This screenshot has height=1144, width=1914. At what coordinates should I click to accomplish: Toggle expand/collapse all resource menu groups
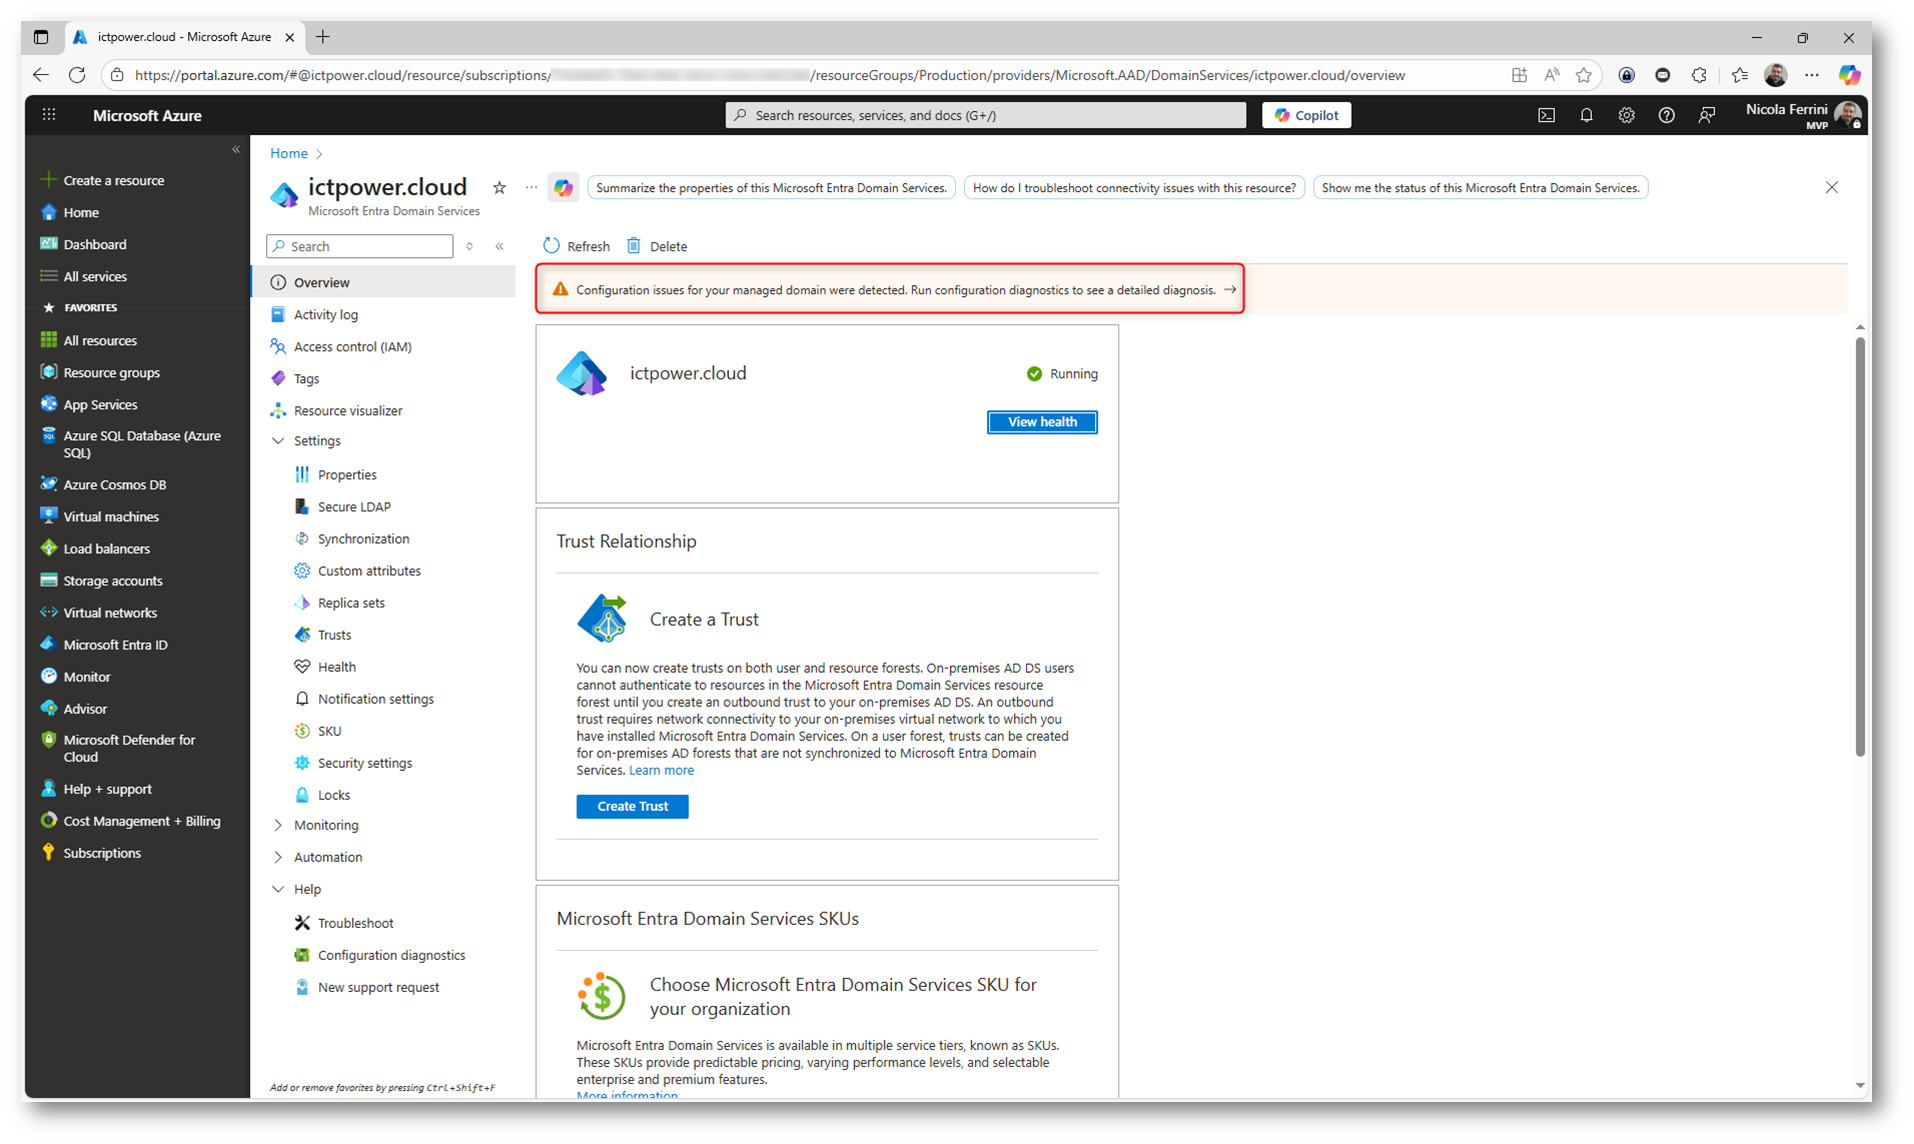[x=469, y=246]
